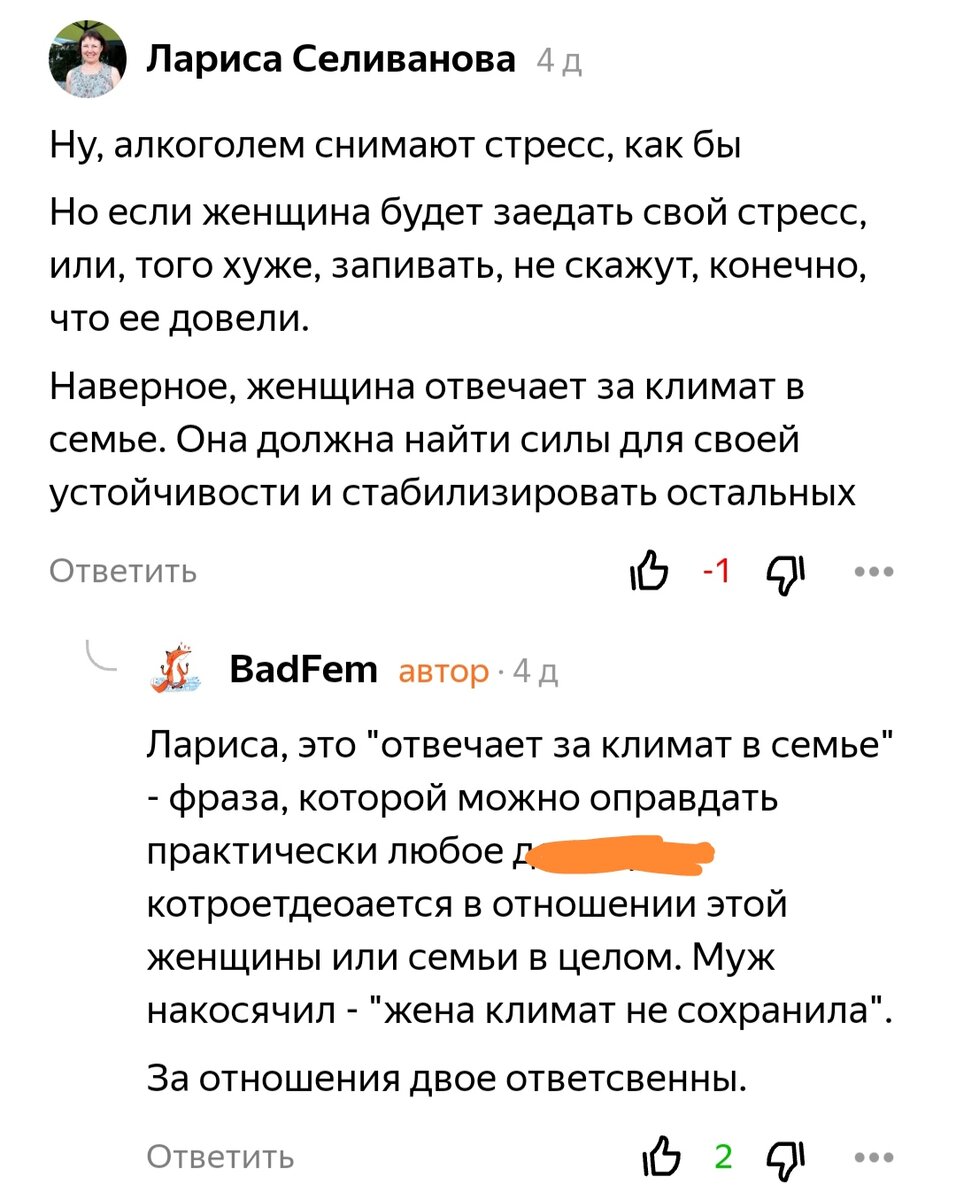This screenshot has width=956, height=1200.
Task: Reply to Лариса Селиванова using Ответить
Action: pos(122,571)
